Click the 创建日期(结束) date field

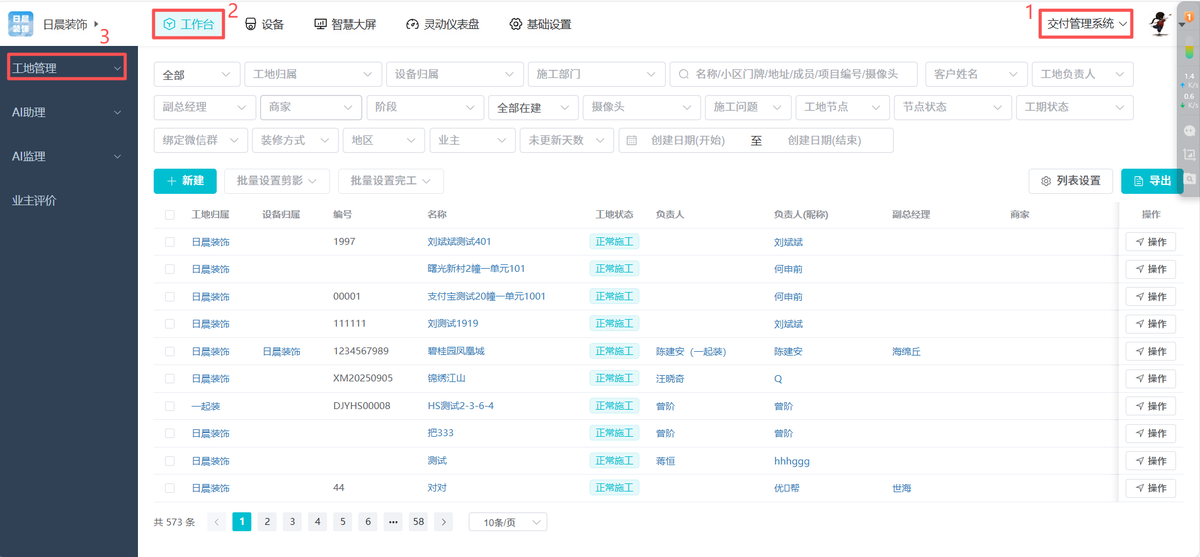824,141
